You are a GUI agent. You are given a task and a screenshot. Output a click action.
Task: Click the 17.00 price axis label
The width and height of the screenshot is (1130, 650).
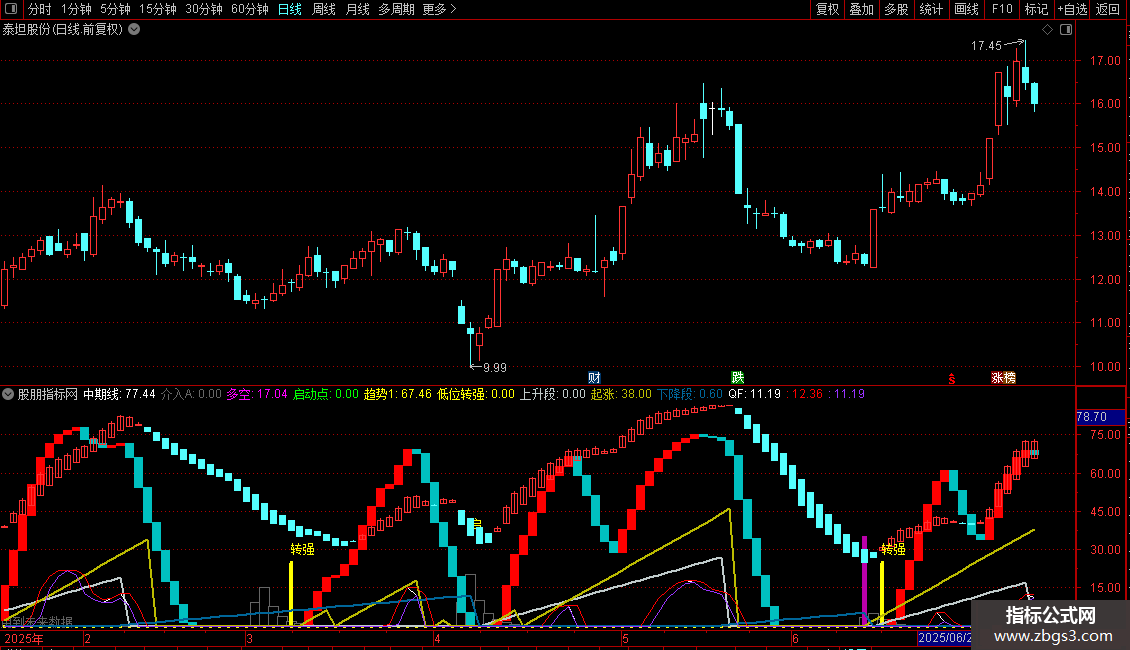tap(1105, 61)
